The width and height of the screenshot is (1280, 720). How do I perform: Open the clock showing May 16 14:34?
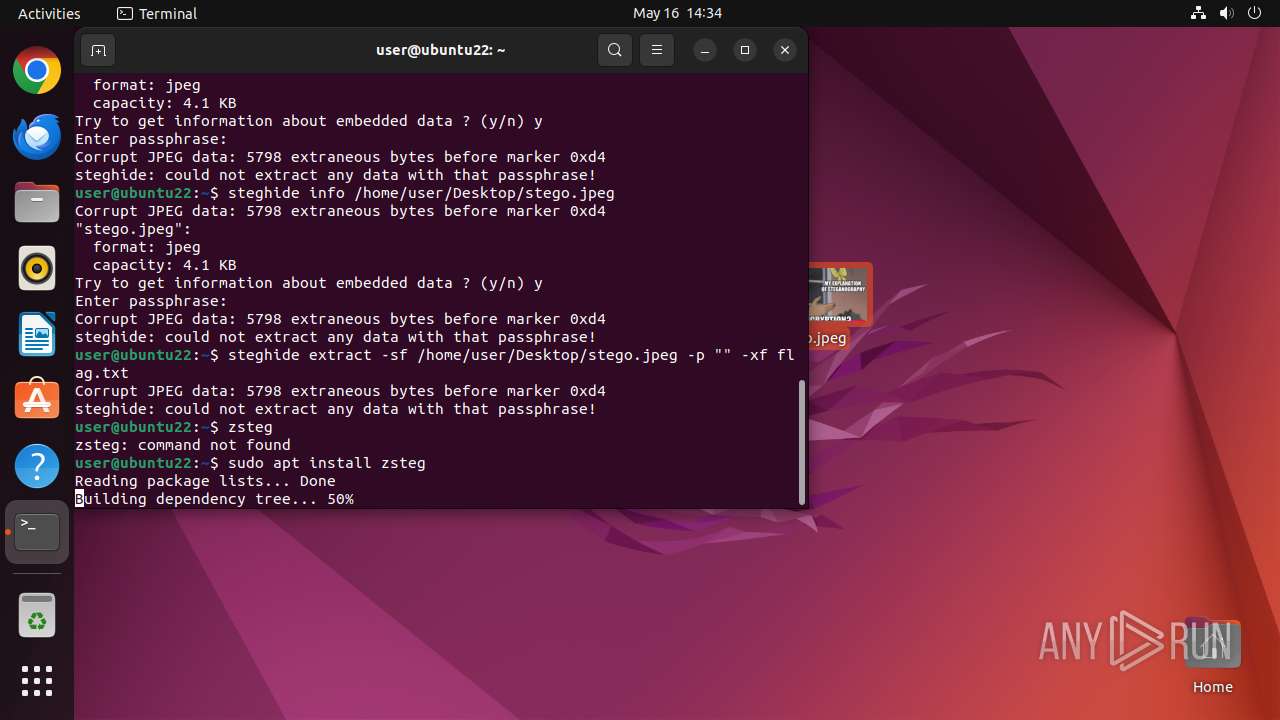point(677,13)
